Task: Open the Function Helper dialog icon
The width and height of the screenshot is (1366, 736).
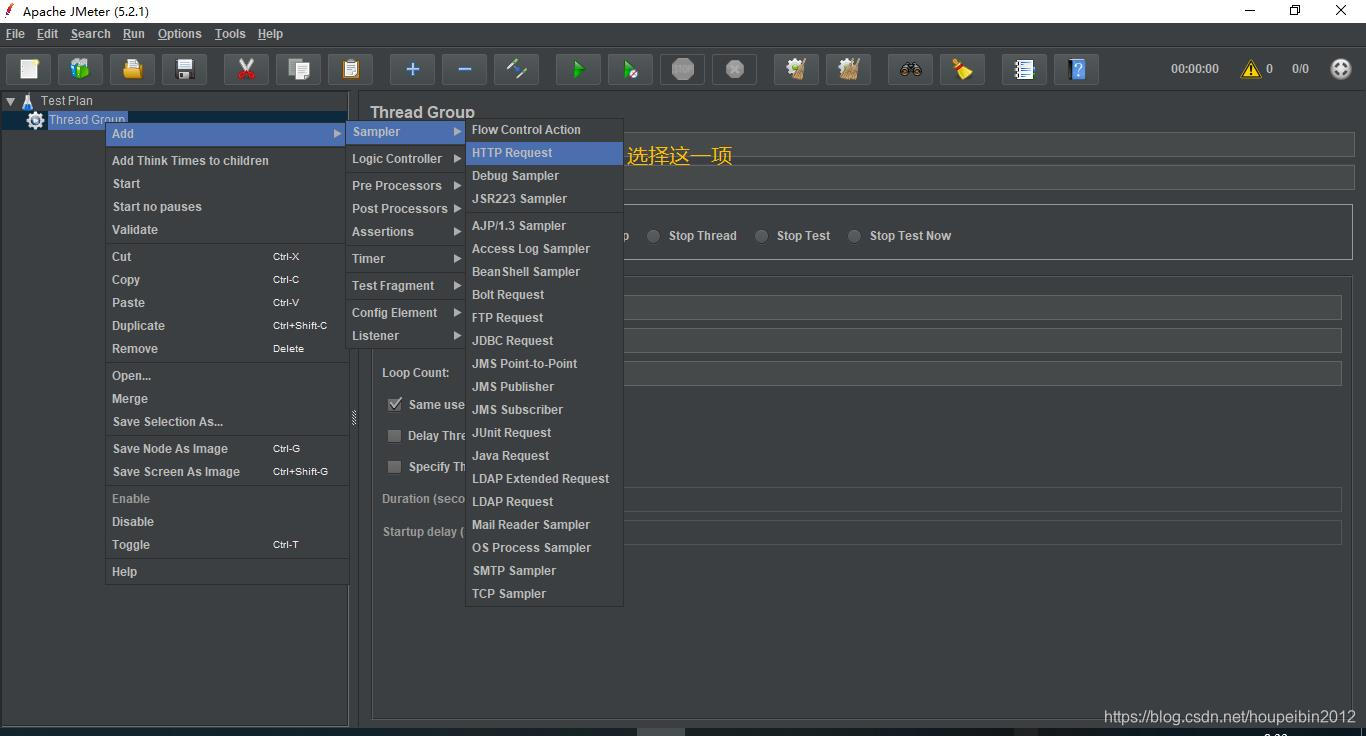Action: click(1024, 69)
